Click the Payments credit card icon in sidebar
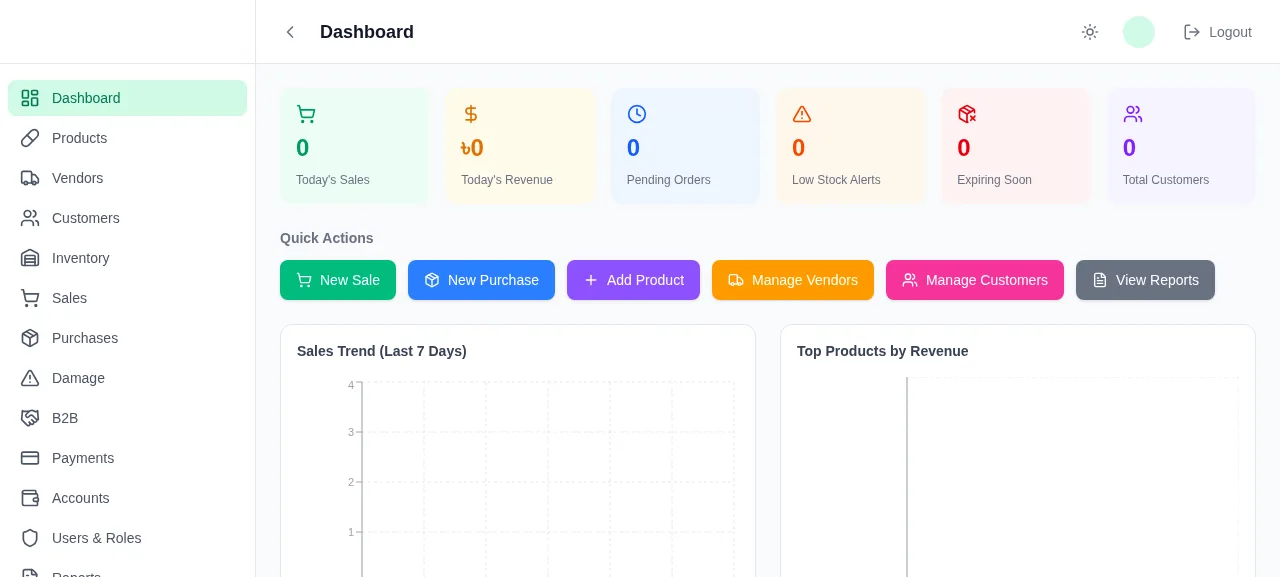The width and height of the screenshot is (1280, 577). [30, 458]
